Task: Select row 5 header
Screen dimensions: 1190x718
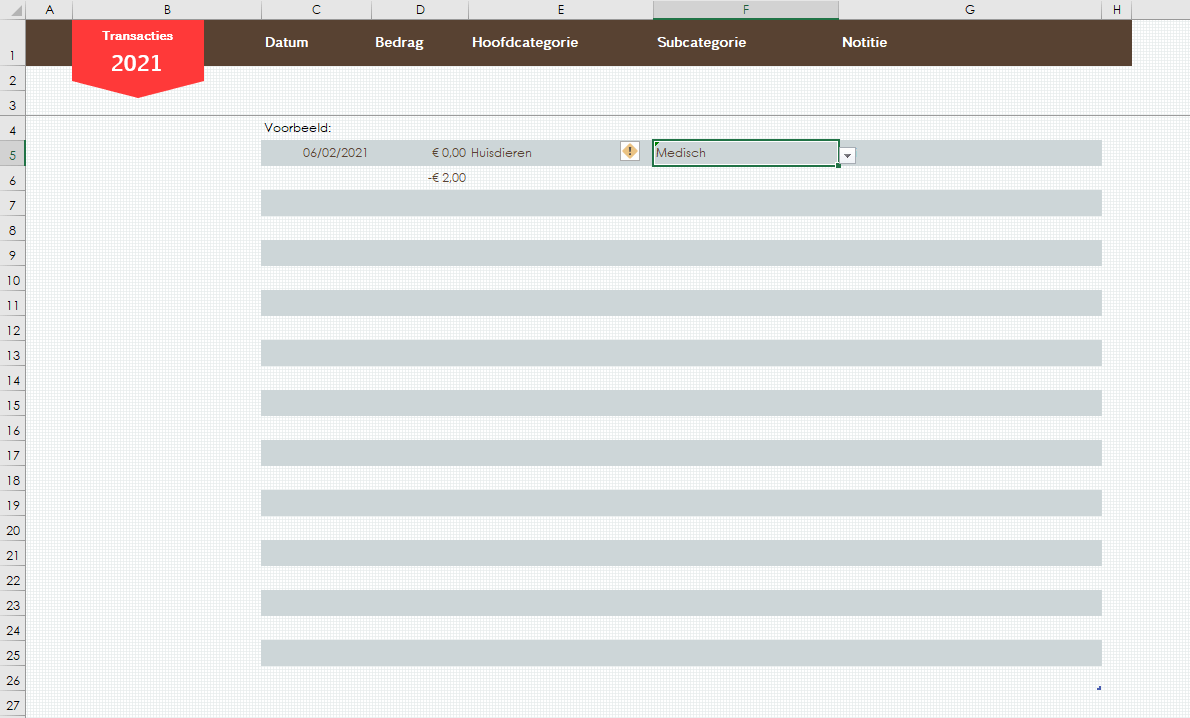Action: (x=13, y=153)
